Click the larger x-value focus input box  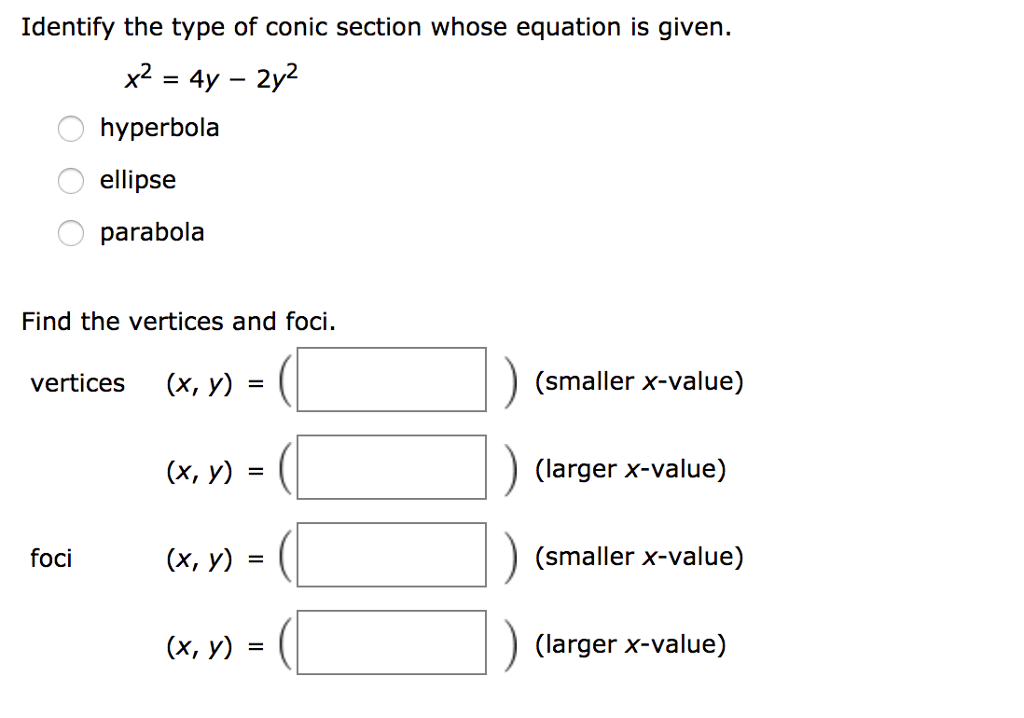click(391, 642)
